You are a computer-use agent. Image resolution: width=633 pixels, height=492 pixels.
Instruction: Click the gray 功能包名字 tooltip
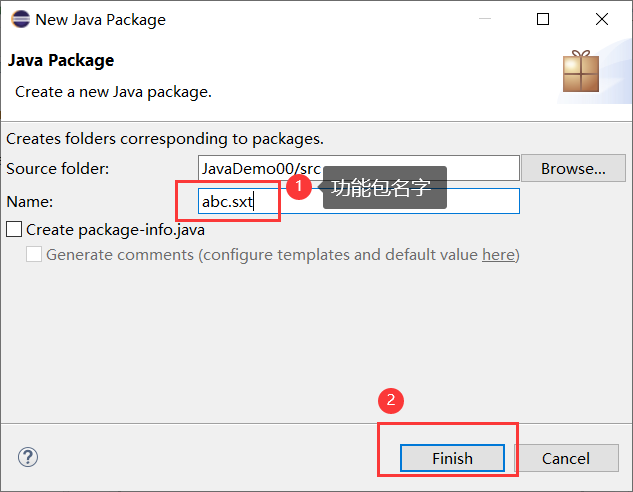(384, 188)
